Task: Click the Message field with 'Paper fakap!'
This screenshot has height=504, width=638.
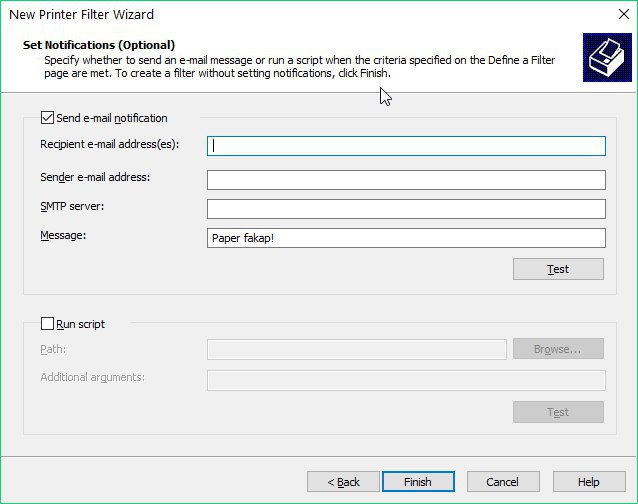Action: (x=406, y=238)
